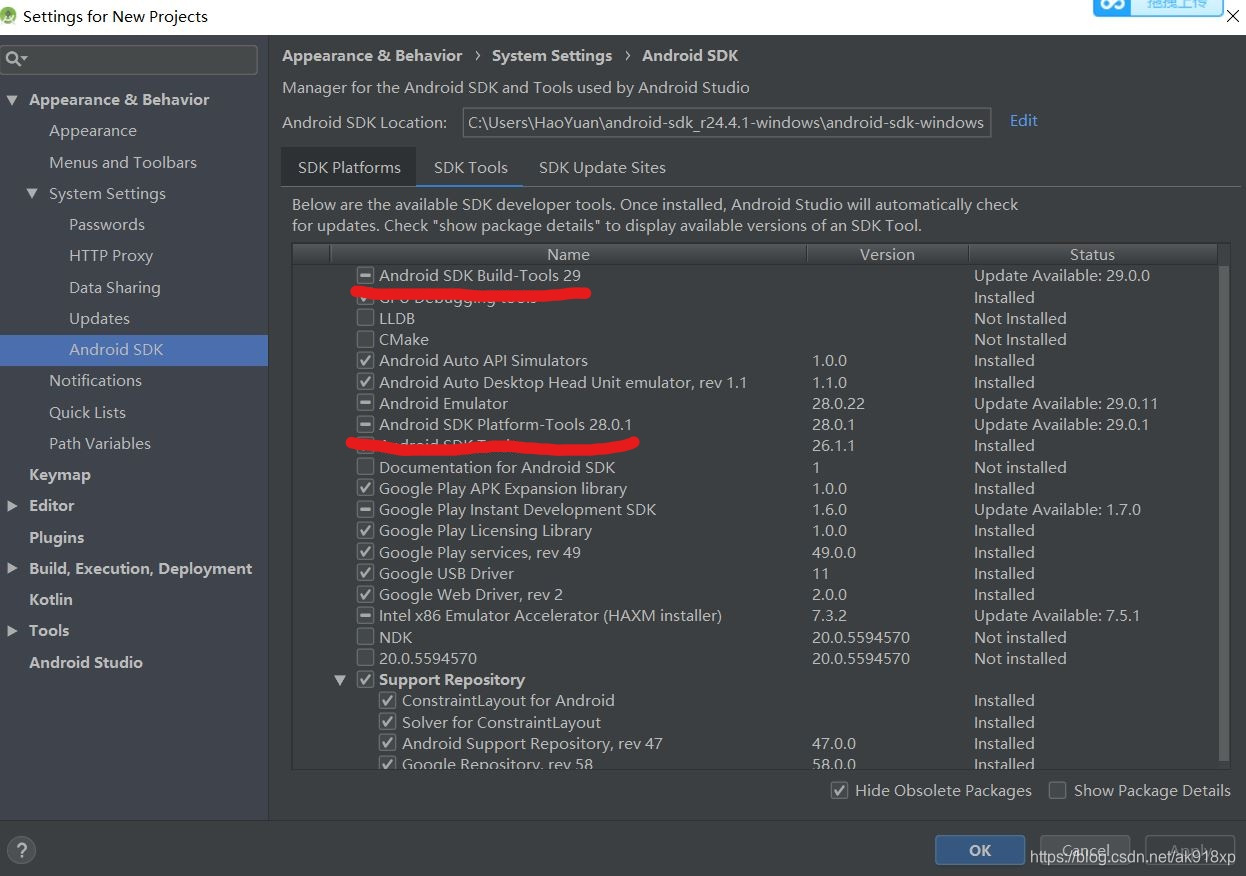Switch to SDK Platforms tab
This screenshot has width=1246, height=876.
[349, 168]
